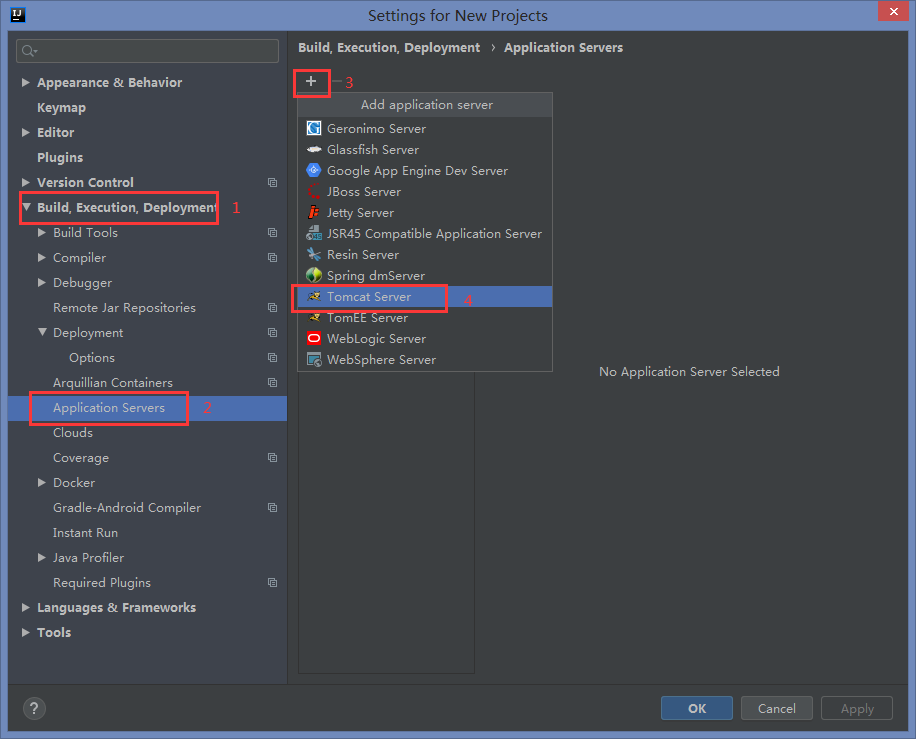Go to Keymap settings
Viewport: 916px width, 739px height.
61,108
